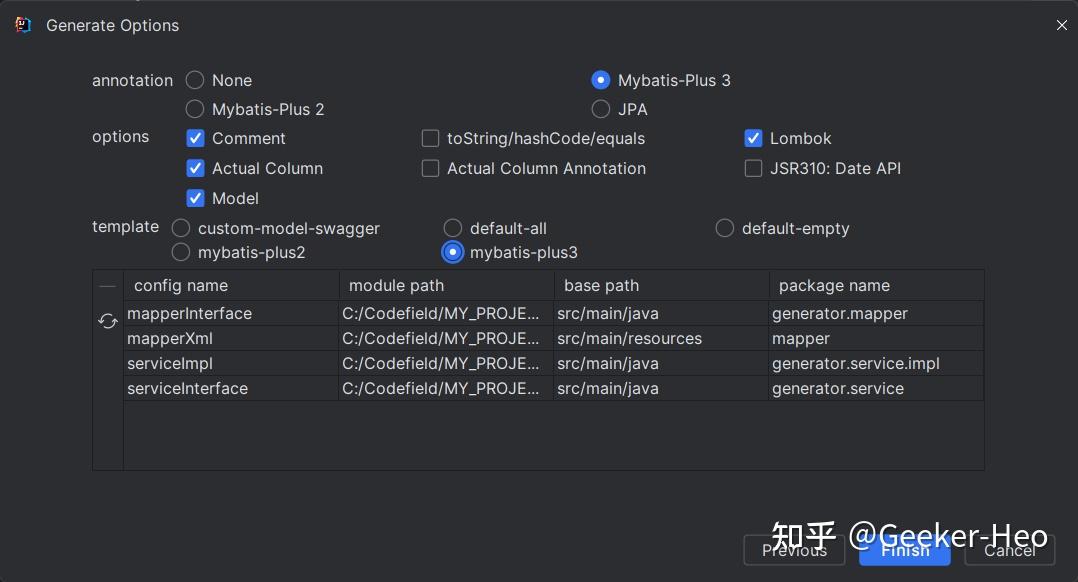Enable the toString/hashCode/equals checkbox
Screen dimensions: 1078x582
coord(431,138)
